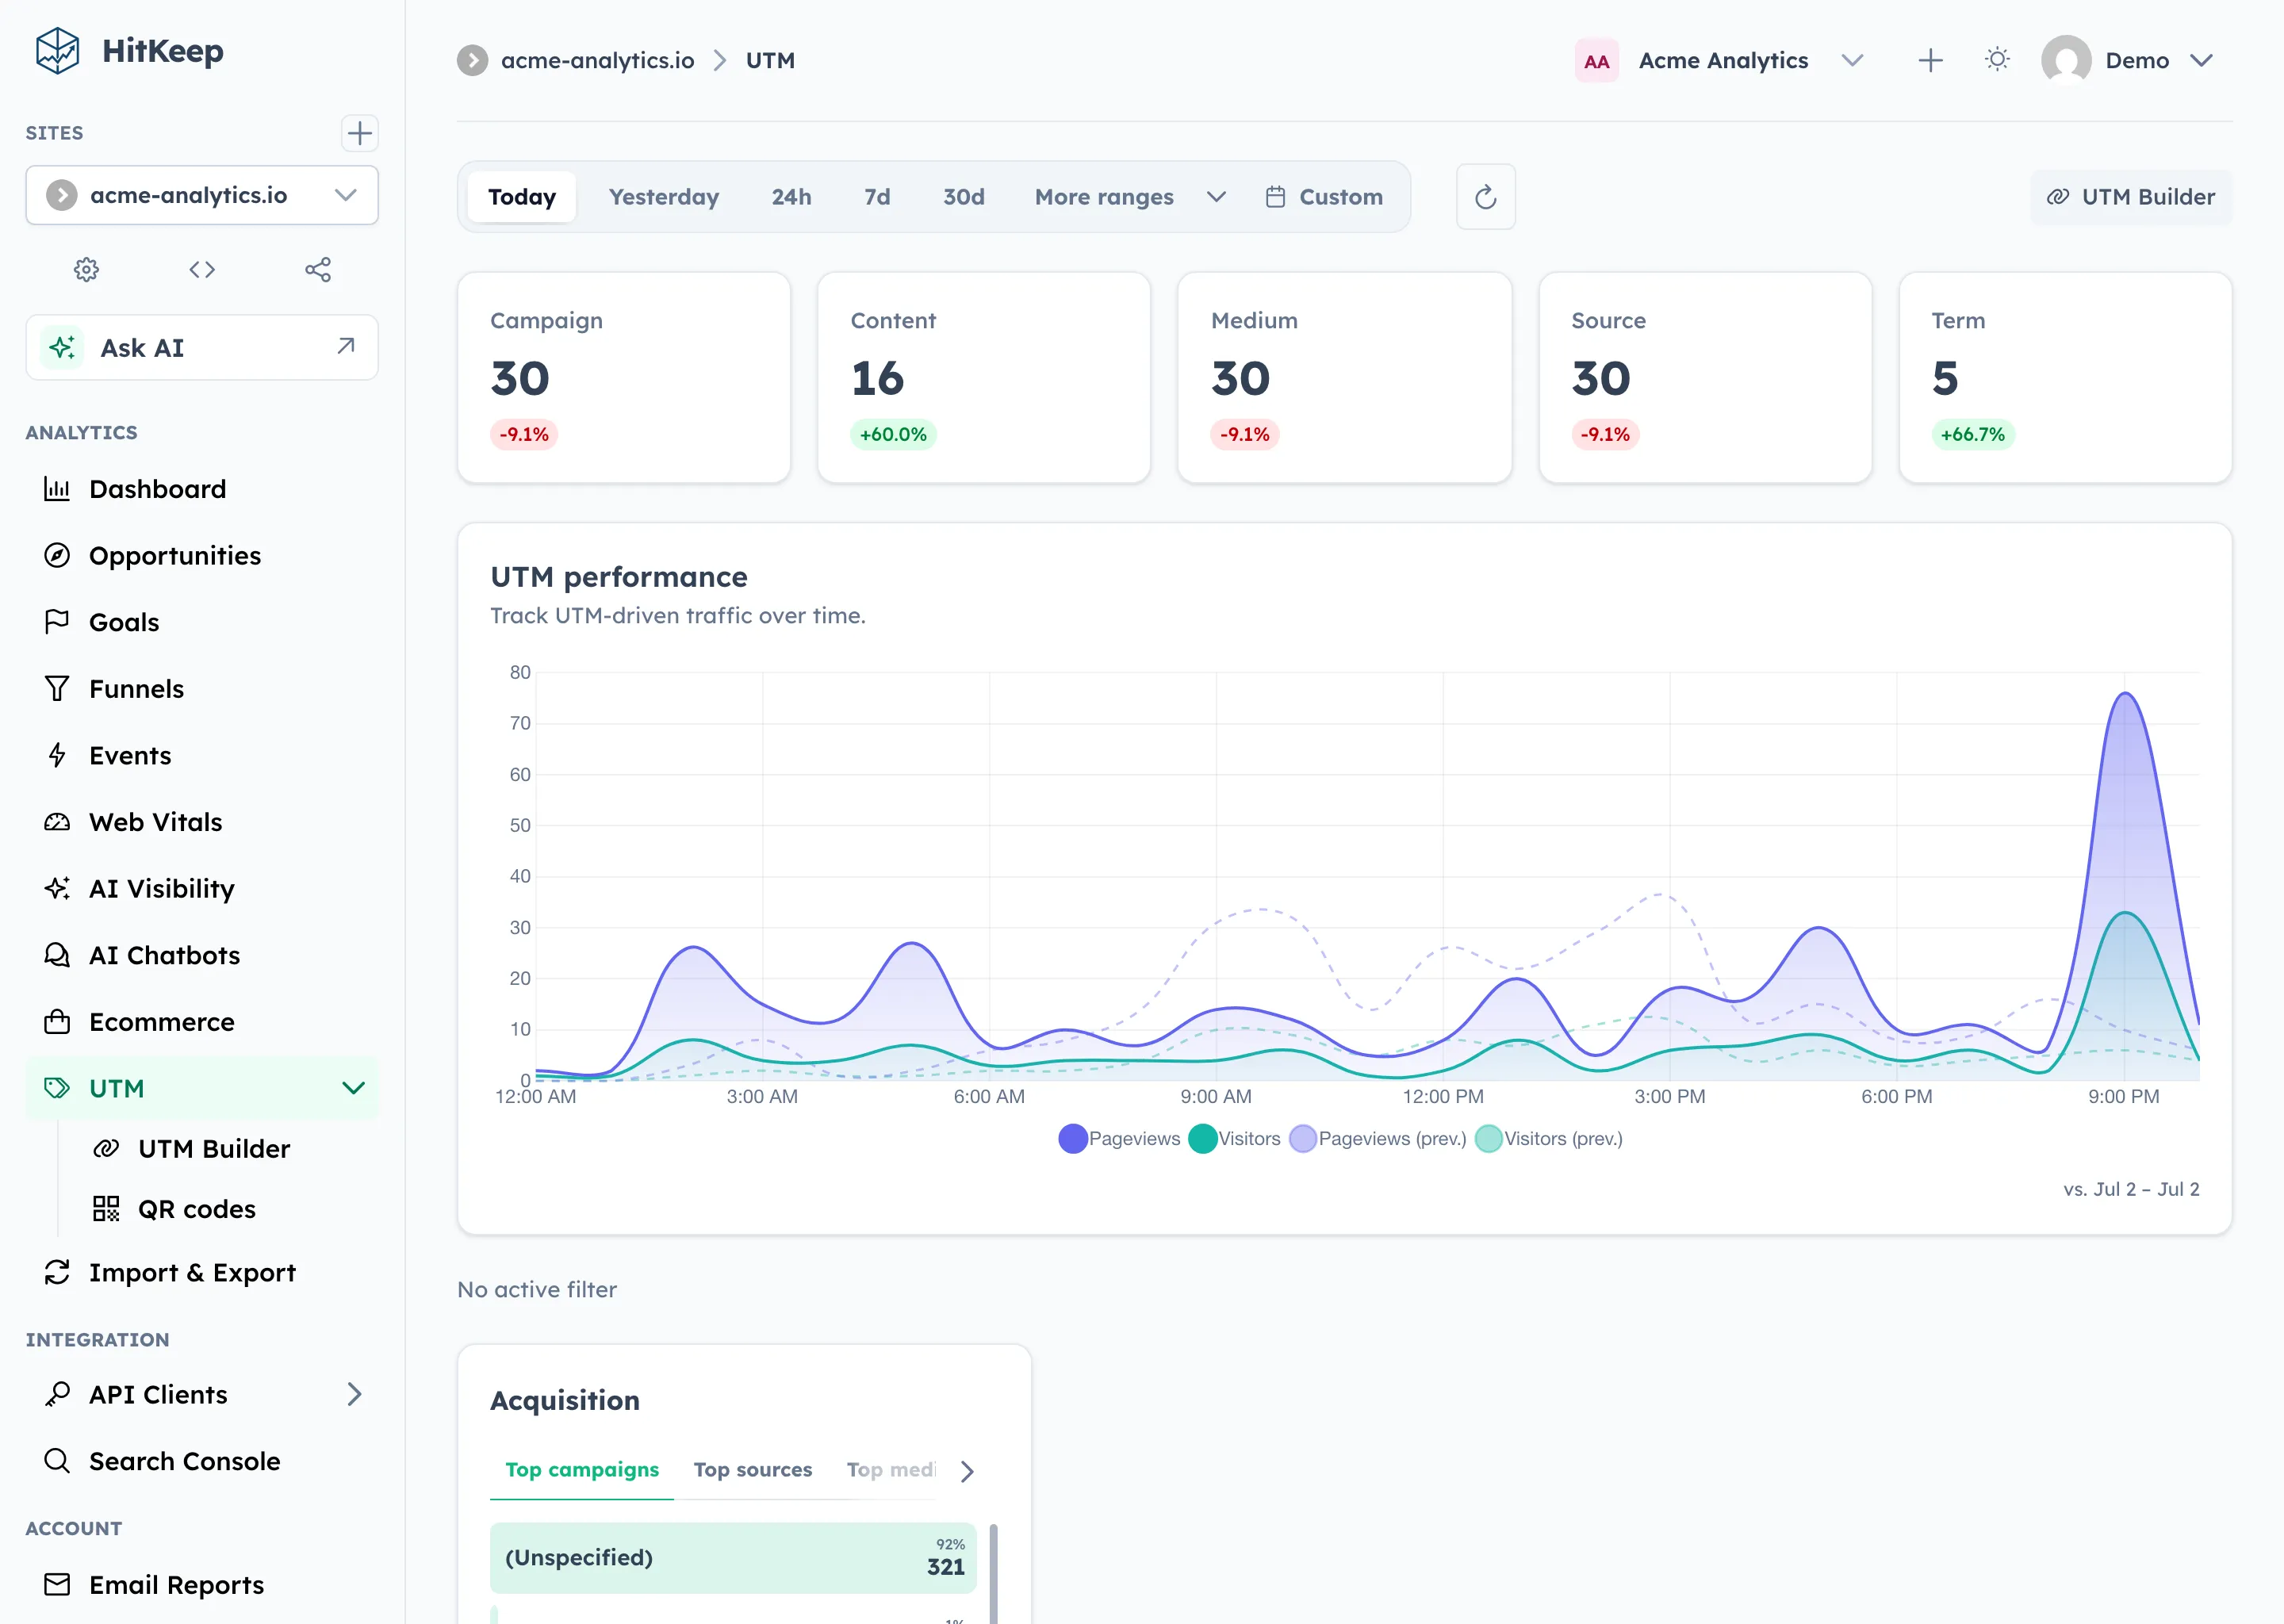Switch to Top campaigns tab
The height and width of the screenshot is (1624, 2284).
[582, 1469]
